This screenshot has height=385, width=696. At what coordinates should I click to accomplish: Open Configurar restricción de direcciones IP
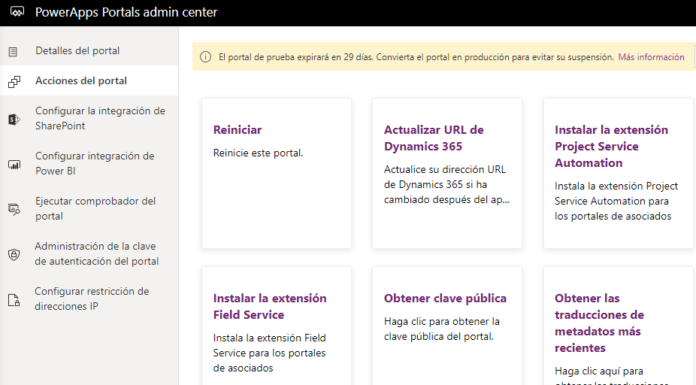pos(89,299)
